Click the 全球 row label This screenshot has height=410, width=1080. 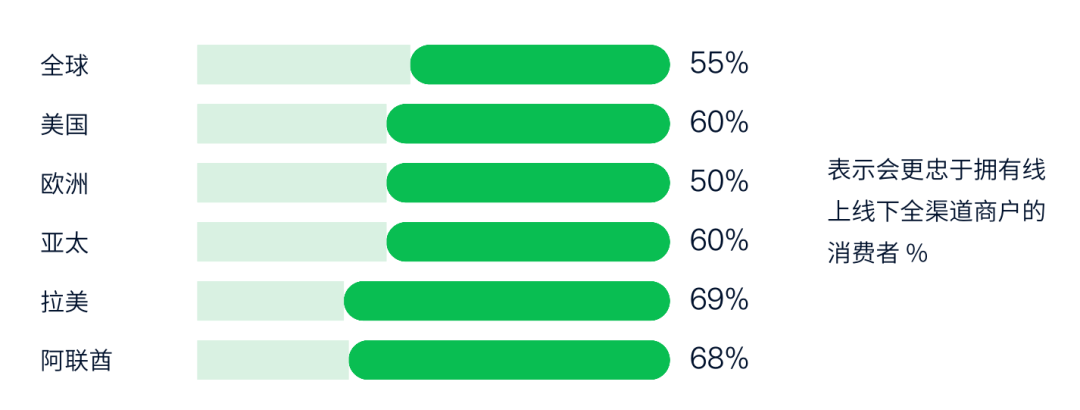(65, 66)
